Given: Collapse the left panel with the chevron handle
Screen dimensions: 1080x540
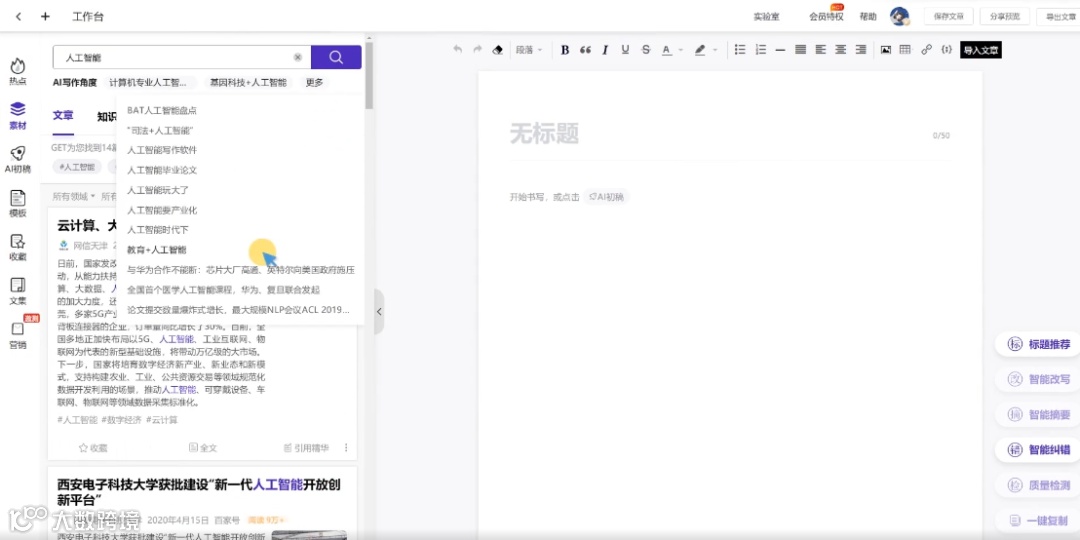Looking at the screenshot, I should pyautogui.click(x=379, y=311).
